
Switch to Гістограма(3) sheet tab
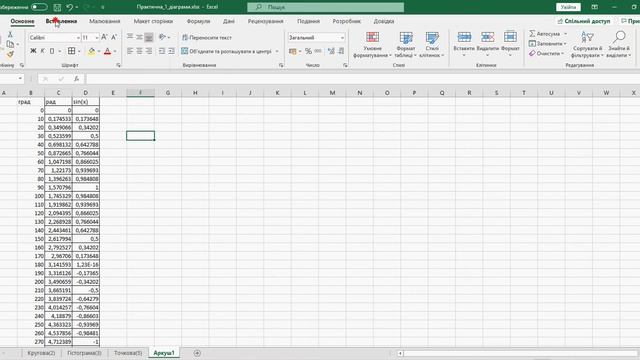pyautogui.click(x=84, y=353)
